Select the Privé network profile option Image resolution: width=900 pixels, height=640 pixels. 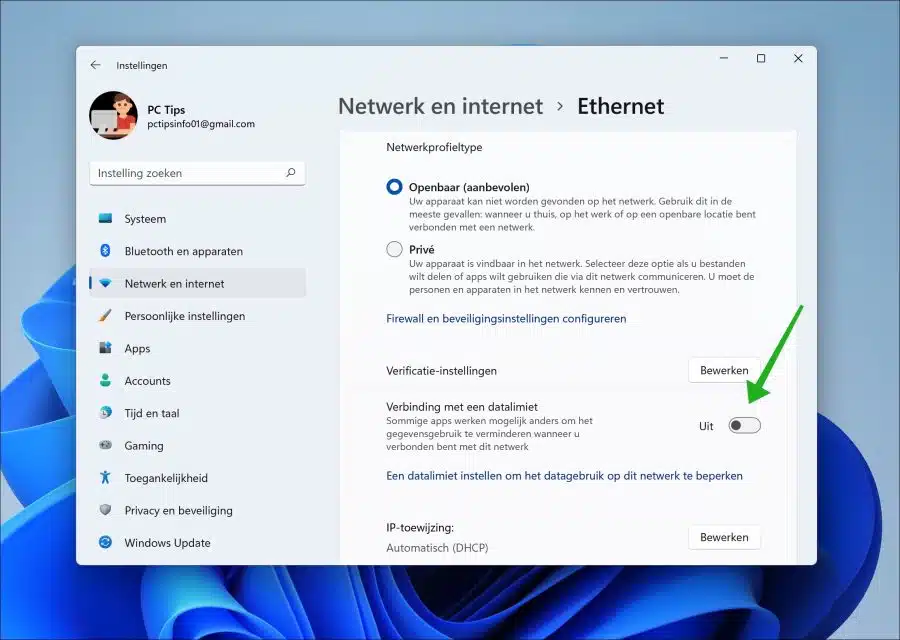(x=394, y=249)
